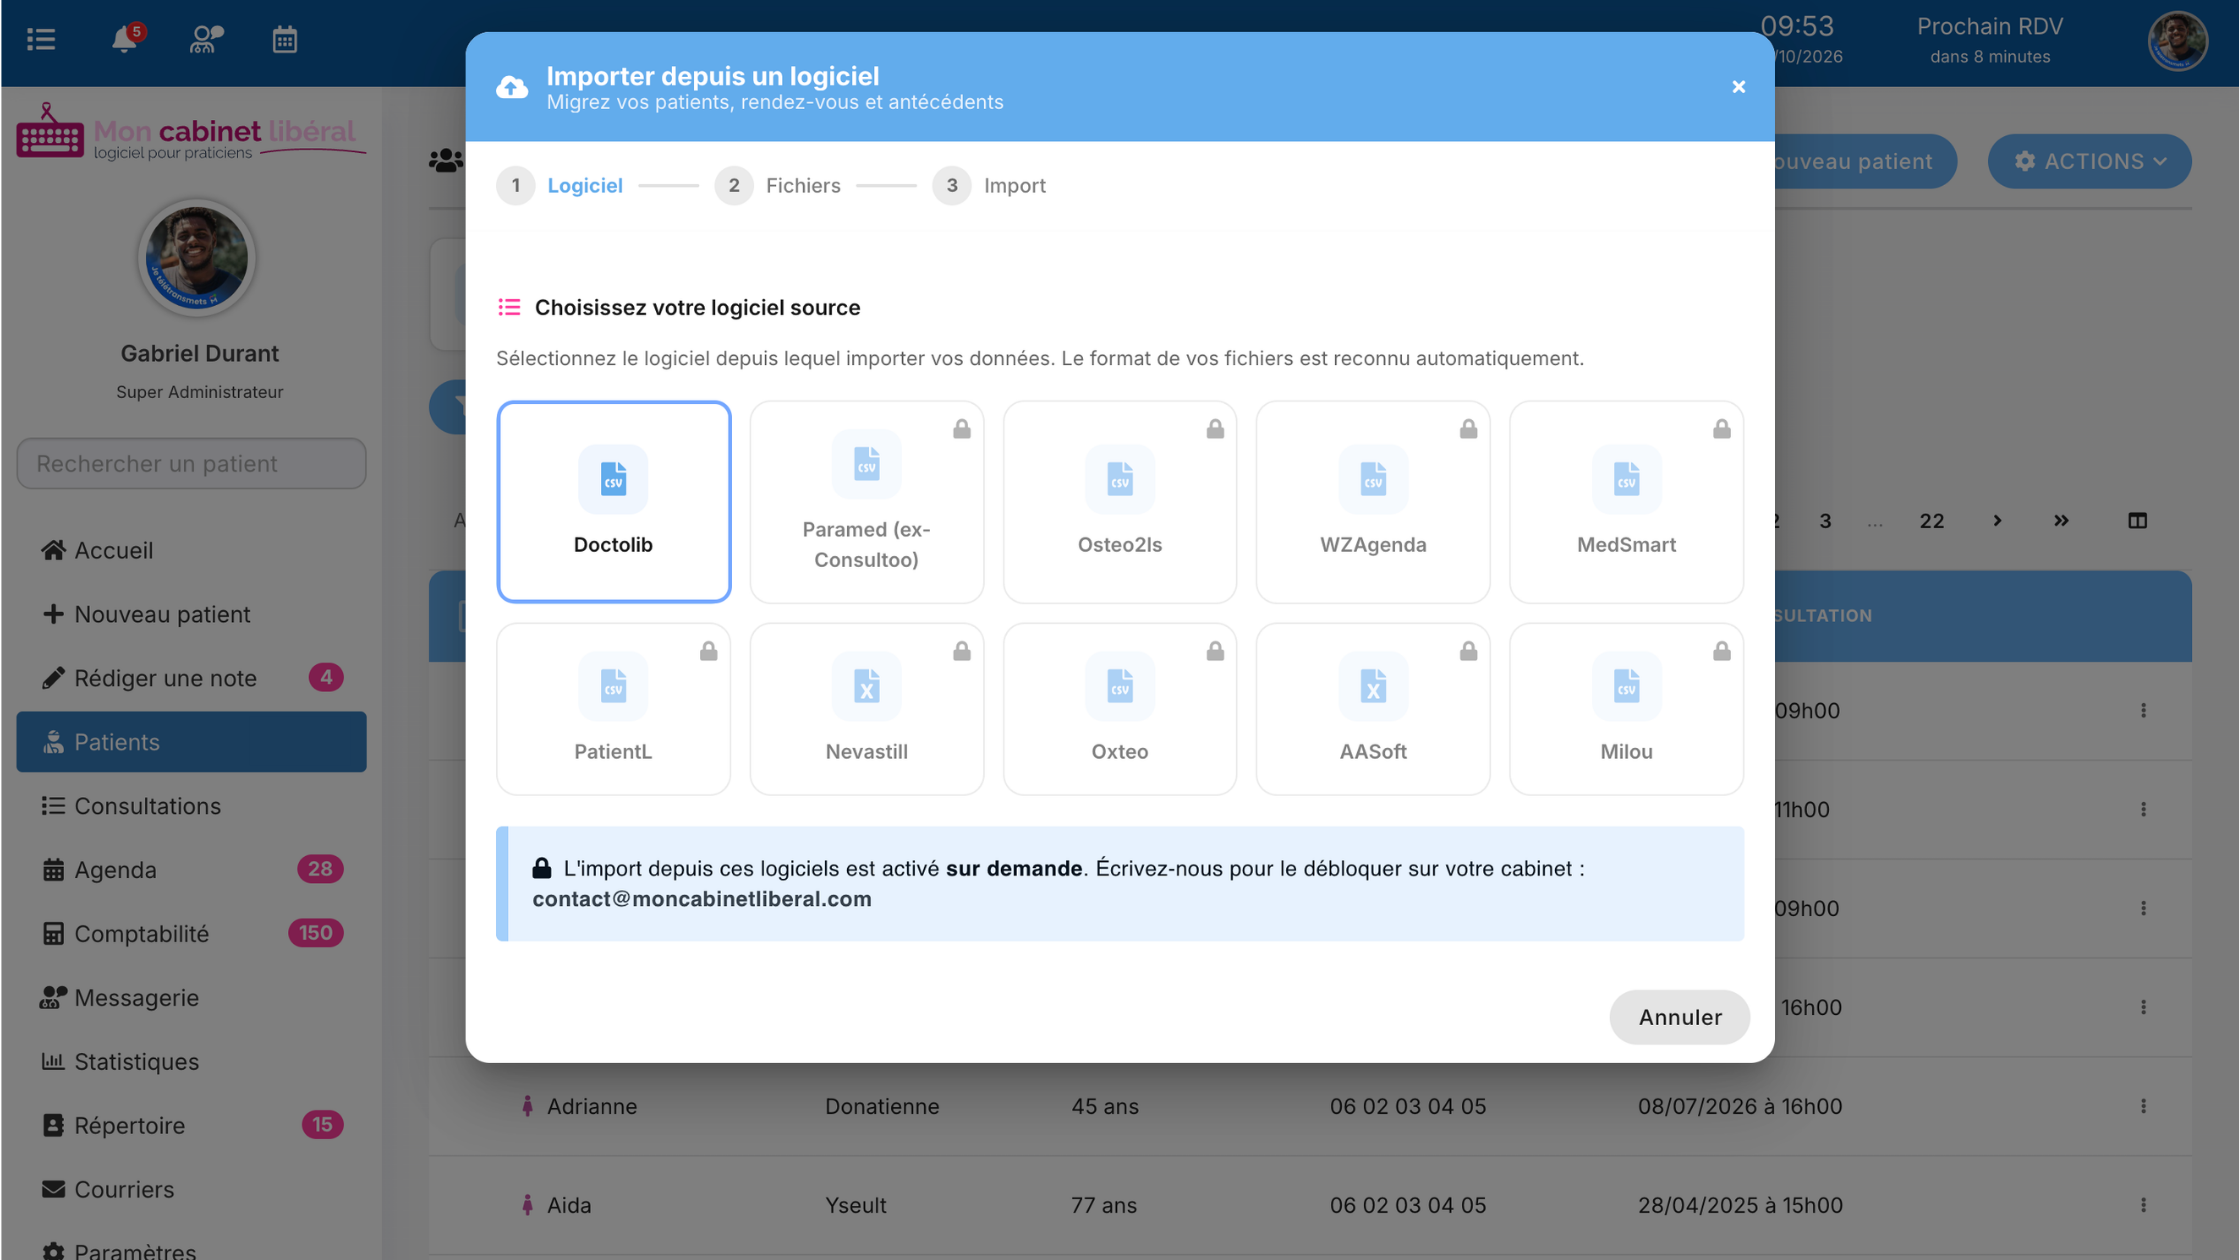Go to step 3 Import
2240x1260 pixels.
tap(989, 186)
